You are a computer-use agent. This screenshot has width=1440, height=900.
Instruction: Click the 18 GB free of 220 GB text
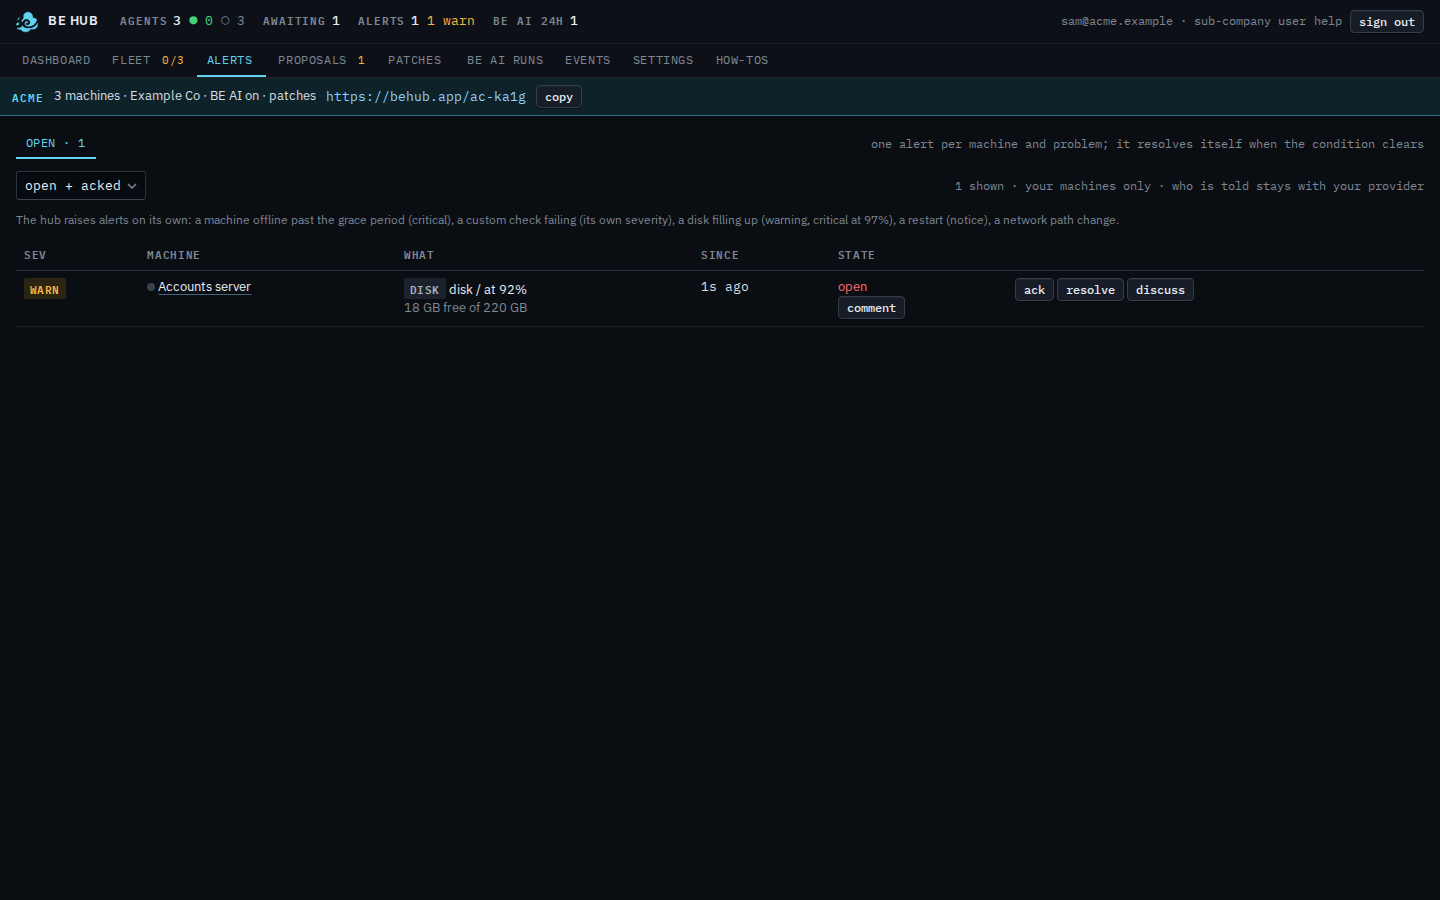click(466, 308)
